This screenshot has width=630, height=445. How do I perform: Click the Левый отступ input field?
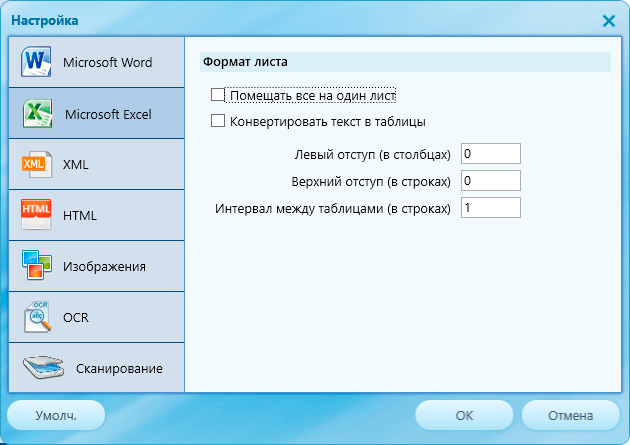point(491,153)
